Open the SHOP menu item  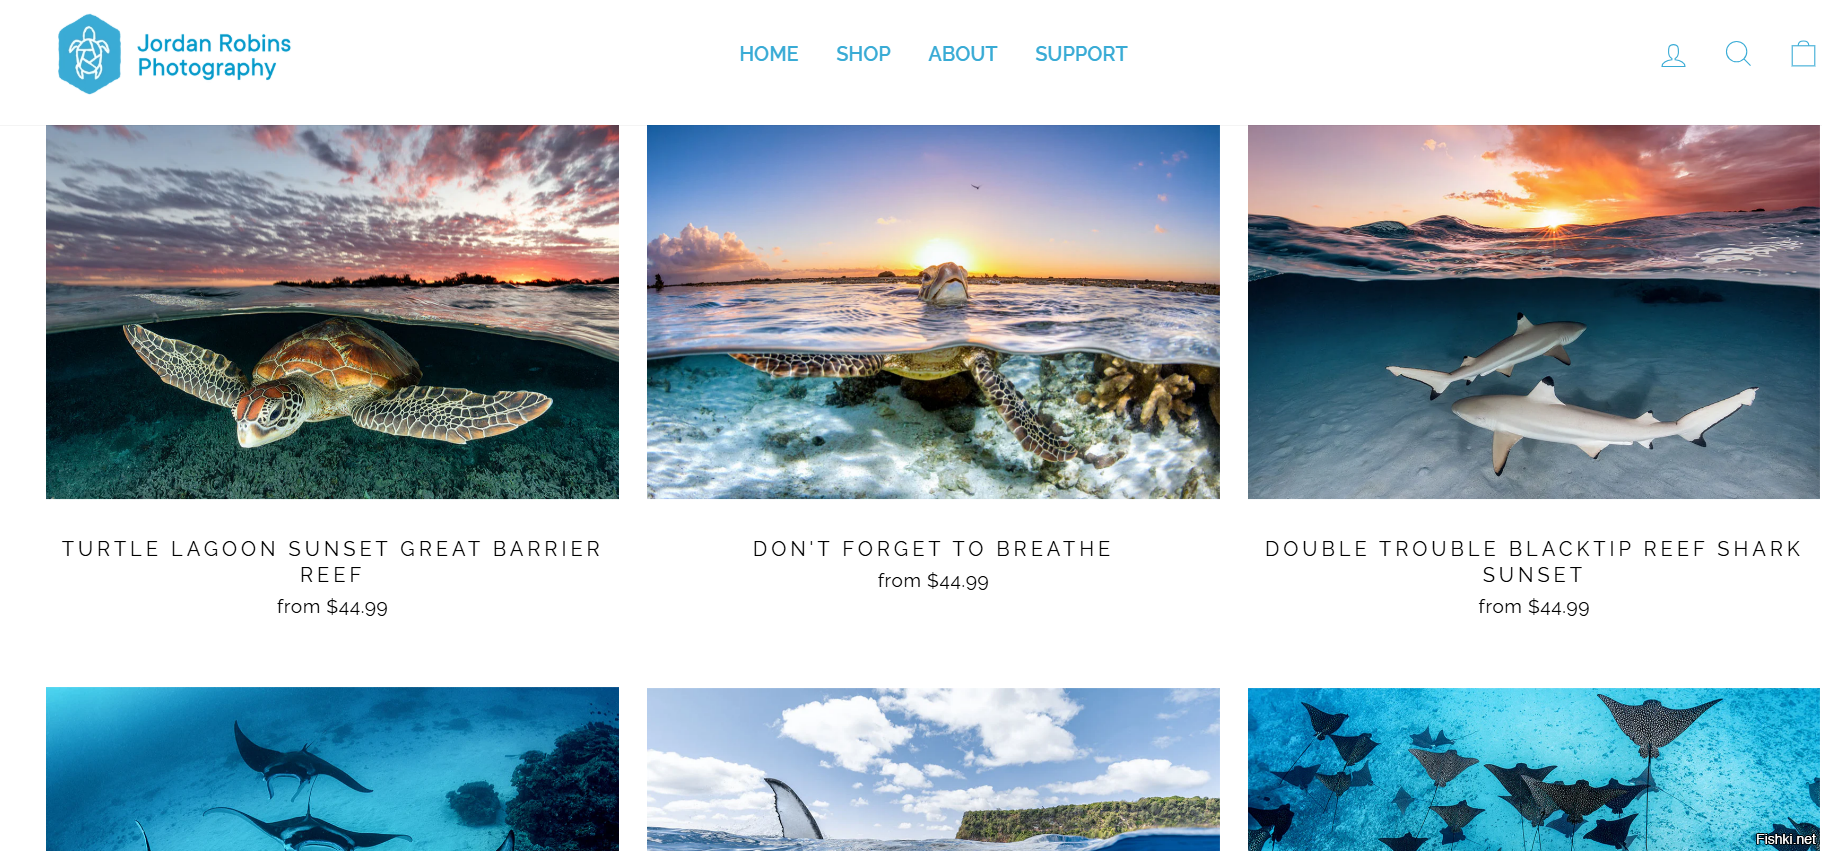863,54
